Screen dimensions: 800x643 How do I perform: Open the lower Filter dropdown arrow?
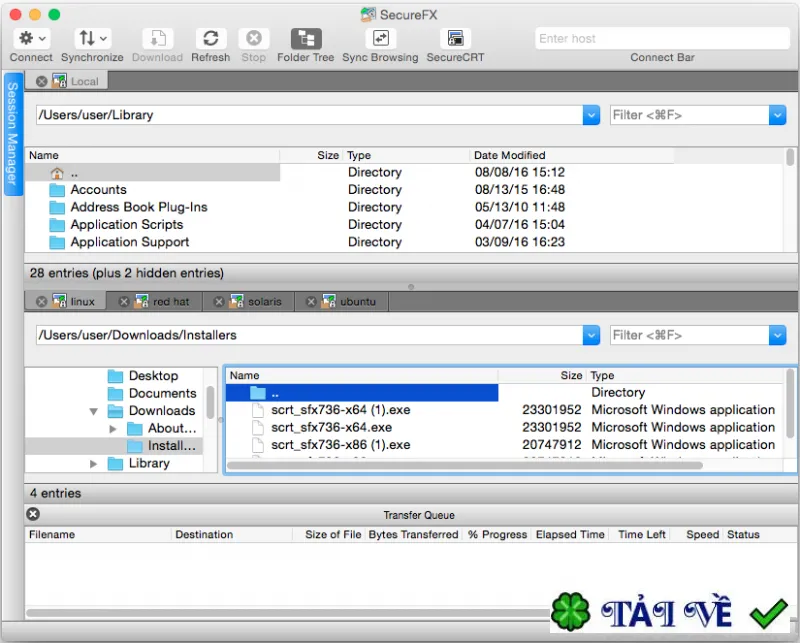click(777, 335)
